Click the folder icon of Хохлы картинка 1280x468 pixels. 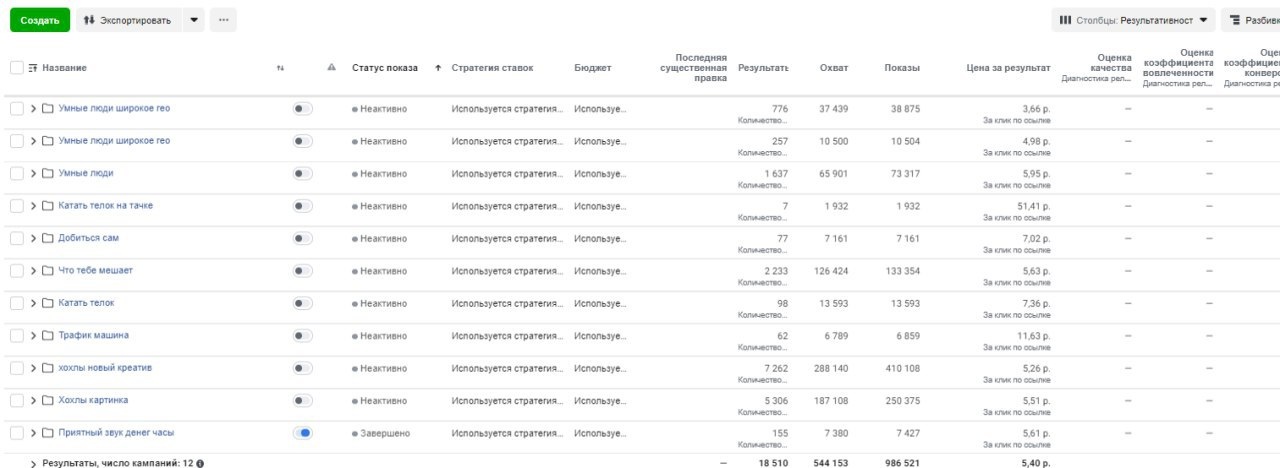[x=48, y=401]
